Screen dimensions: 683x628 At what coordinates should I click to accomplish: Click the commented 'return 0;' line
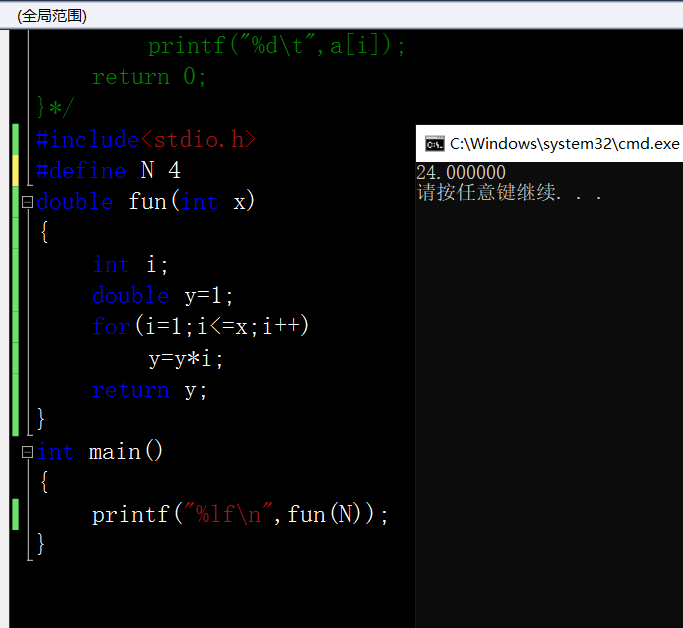pos(149,77)
